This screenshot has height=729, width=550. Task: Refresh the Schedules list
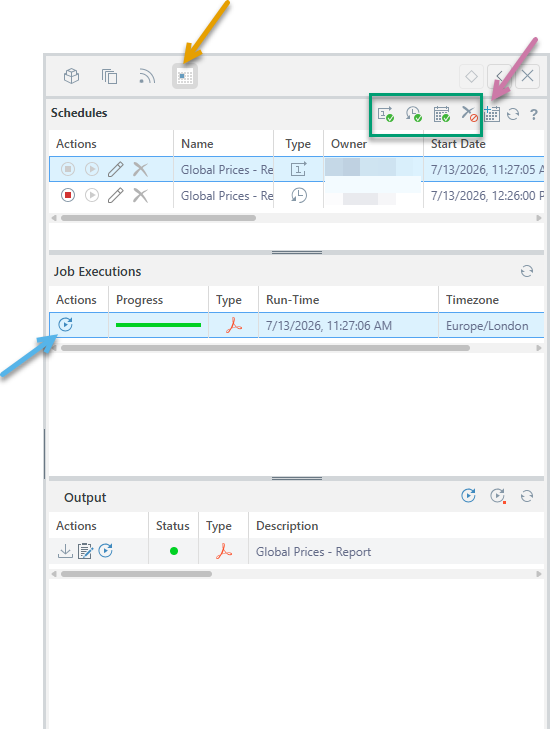click(513, 114)
